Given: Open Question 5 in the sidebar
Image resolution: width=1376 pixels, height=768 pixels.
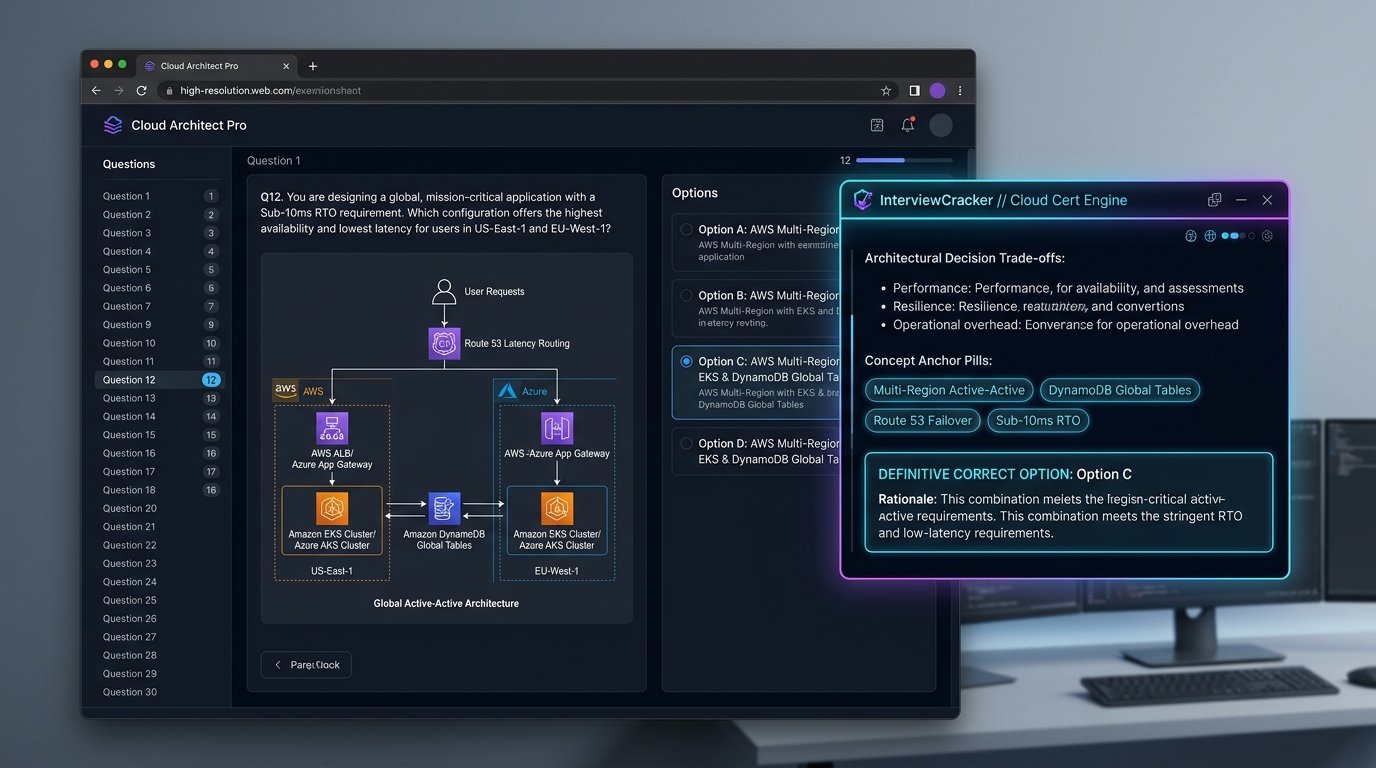Looking at the screenshot, I should [160, 270].
